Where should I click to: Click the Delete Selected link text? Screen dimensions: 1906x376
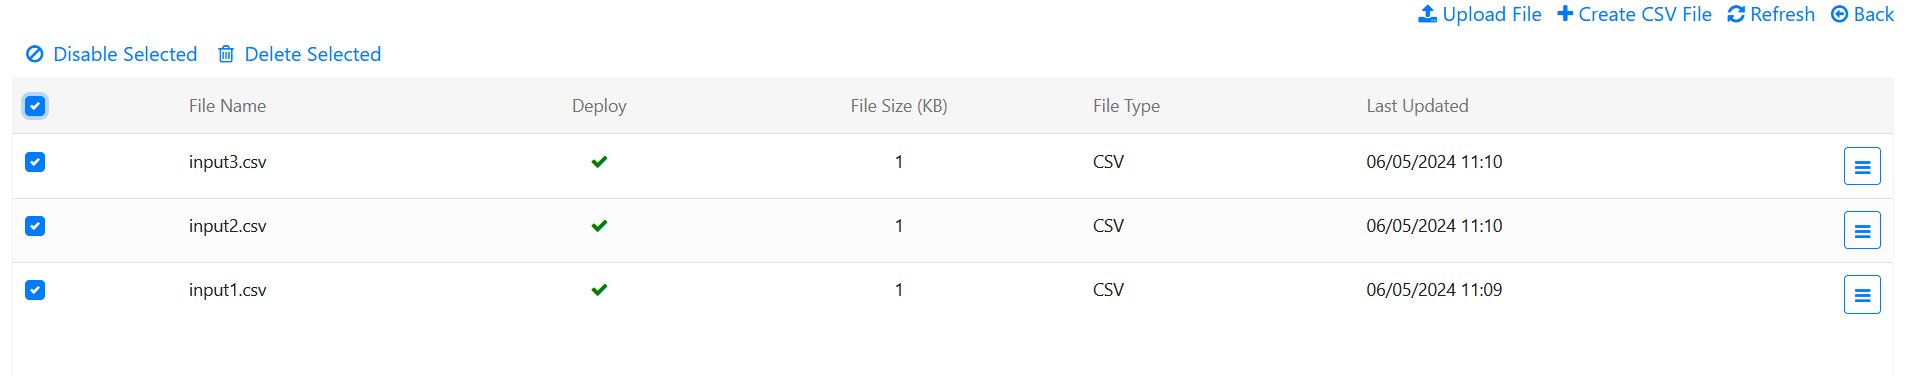tap(313, 54)
